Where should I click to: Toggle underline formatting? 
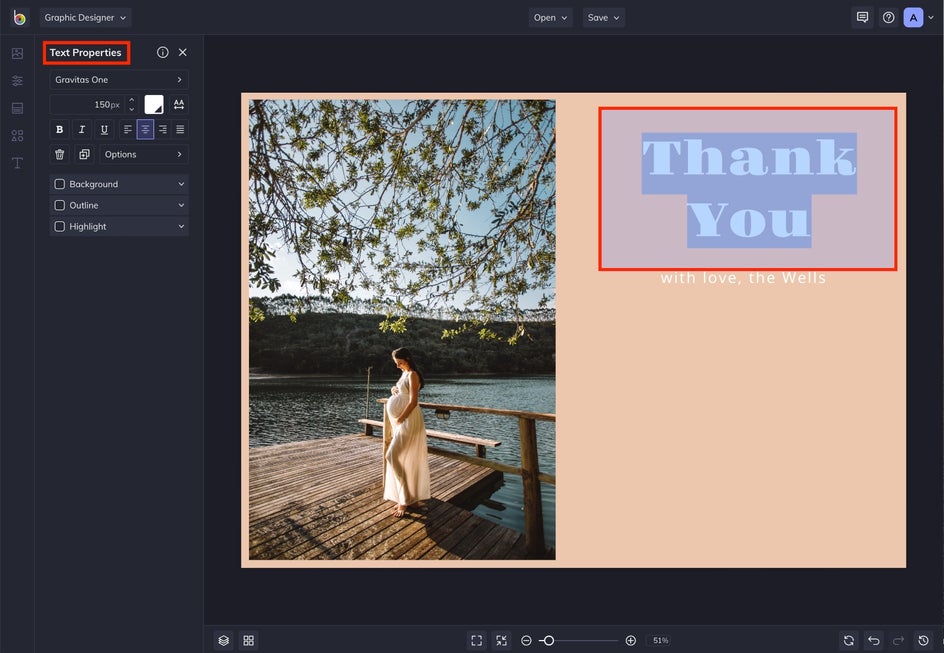[x=104, y=129]
